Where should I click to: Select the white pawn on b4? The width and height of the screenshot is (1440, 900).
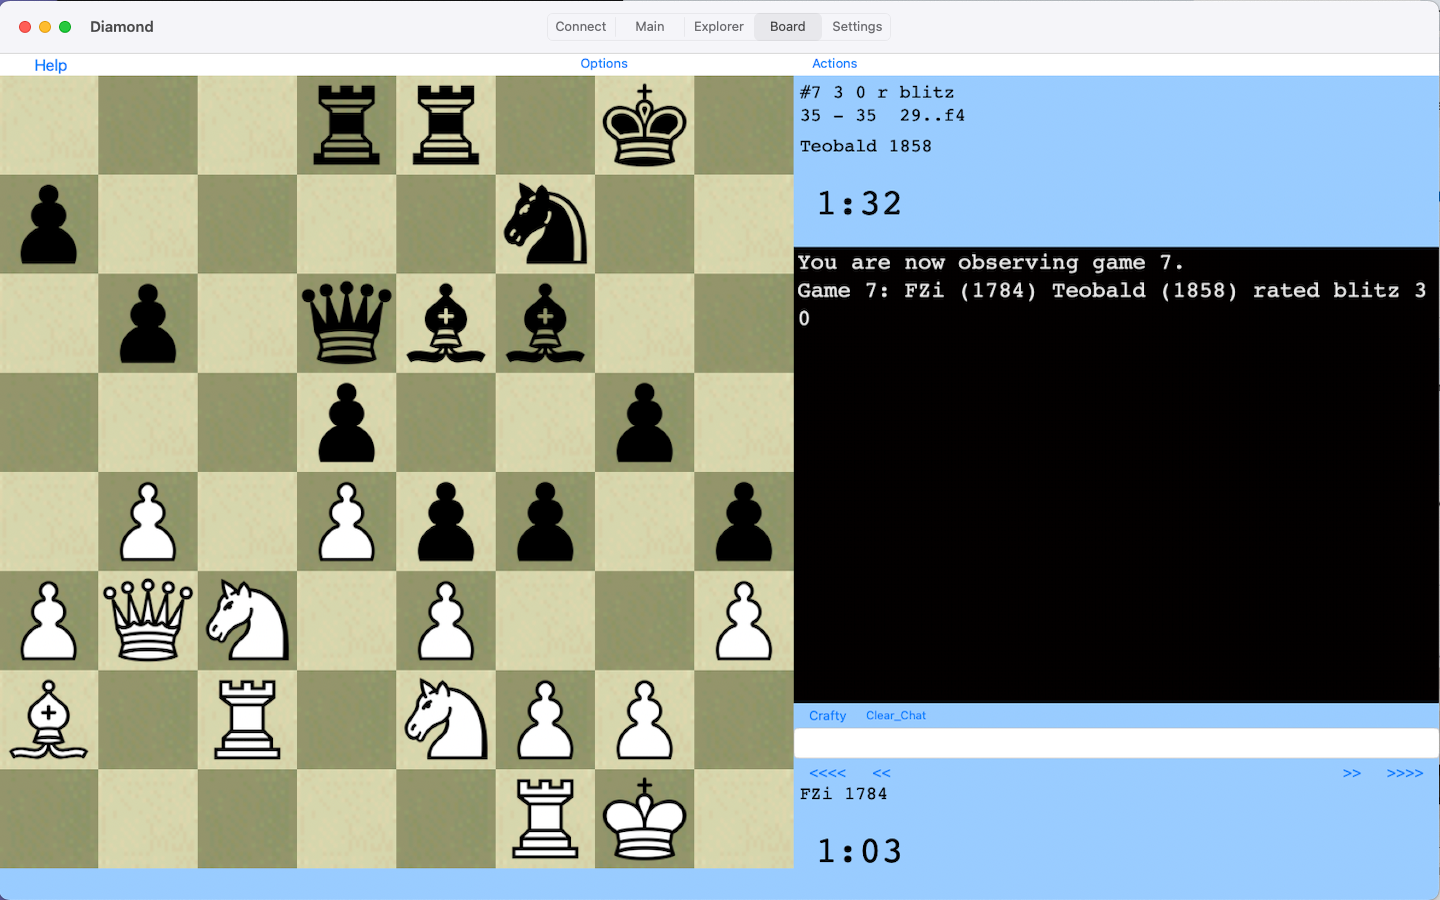tap(148, 521)
